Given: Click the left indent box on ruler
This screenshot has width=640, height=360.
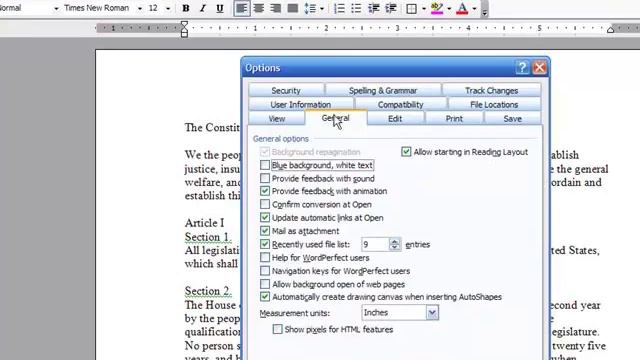Looking at the screenshot, I should pos(184,35).
